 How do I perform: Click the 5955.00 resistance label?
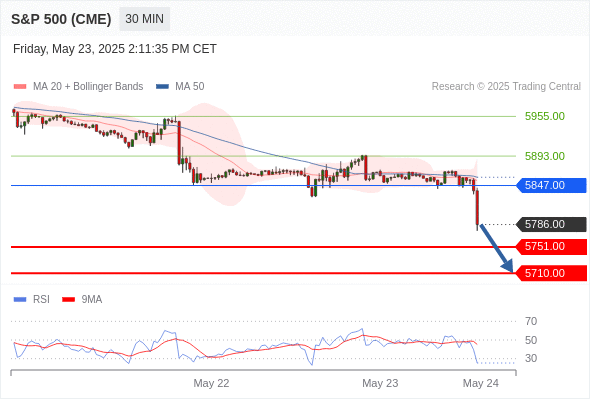point(545,116)
